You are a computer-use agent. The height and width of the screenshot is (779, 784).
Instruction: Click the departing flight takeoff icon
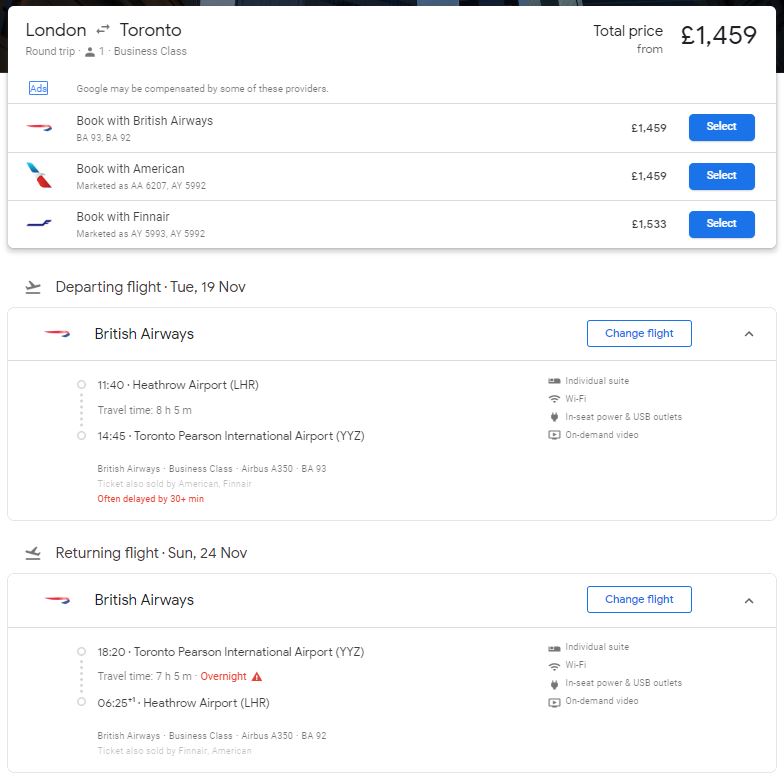[33, 288]
